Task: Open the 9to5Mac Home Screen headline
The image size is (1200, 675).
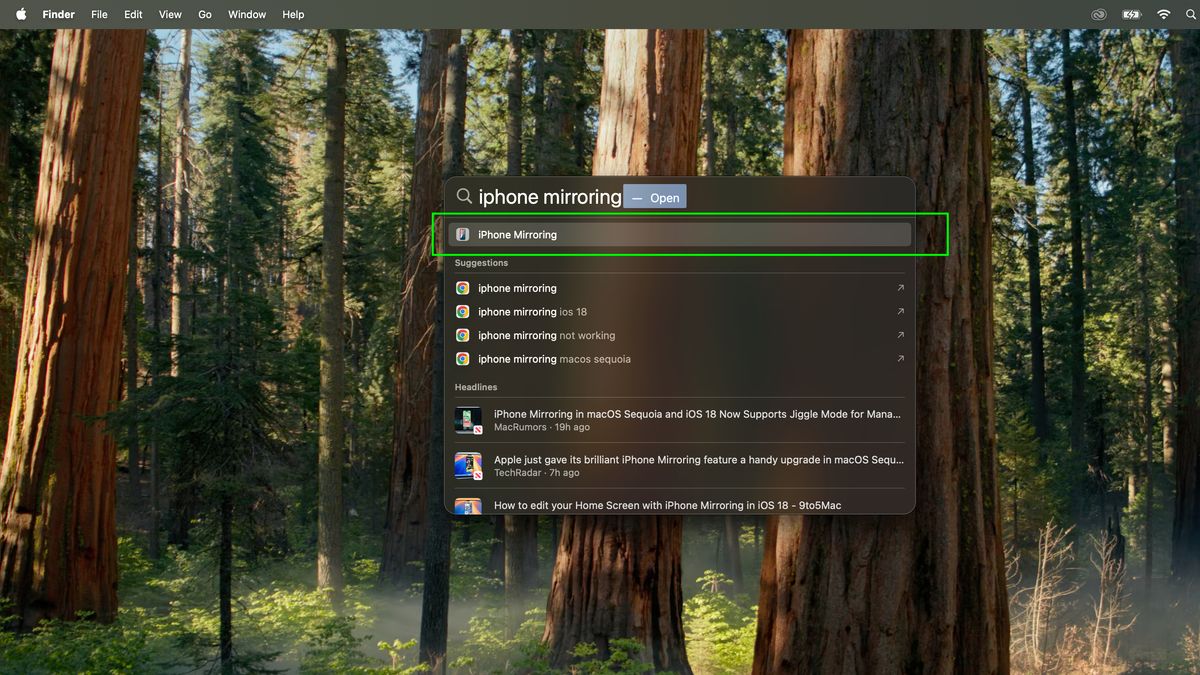Action: coord(680,505)
